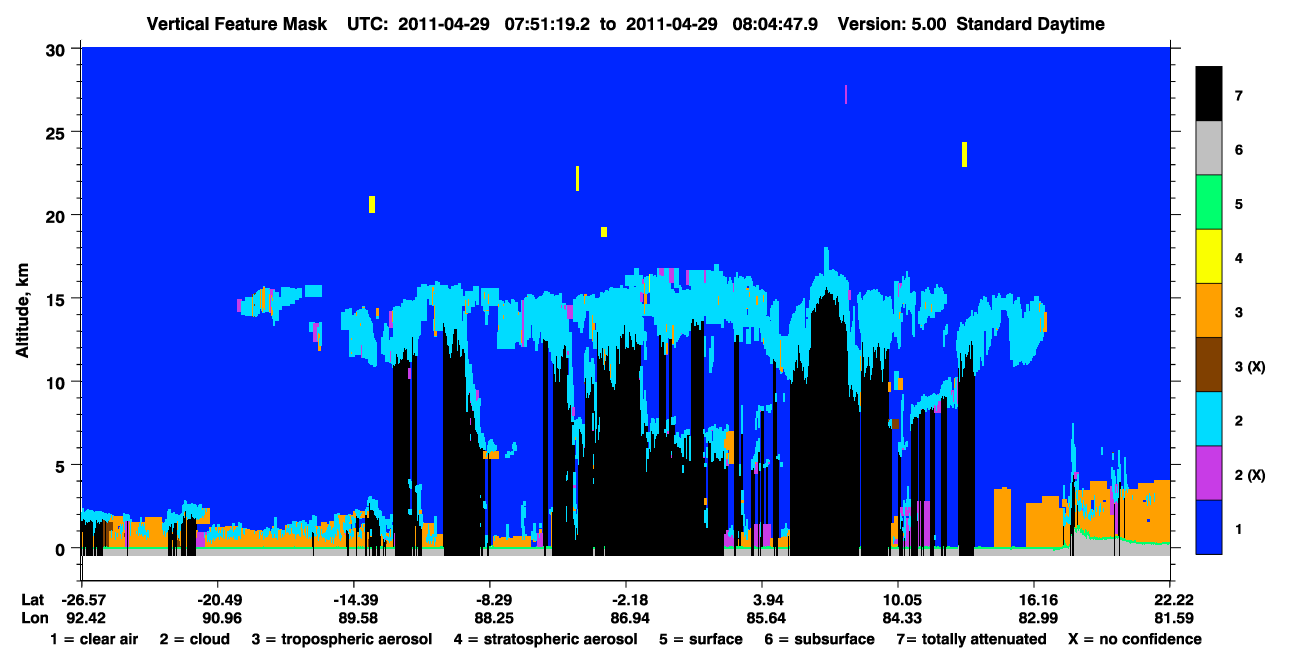Click the gray swatch labeled 6 in the color legend
Screen dimensions: 1300x667
(x=1209, y=149)
